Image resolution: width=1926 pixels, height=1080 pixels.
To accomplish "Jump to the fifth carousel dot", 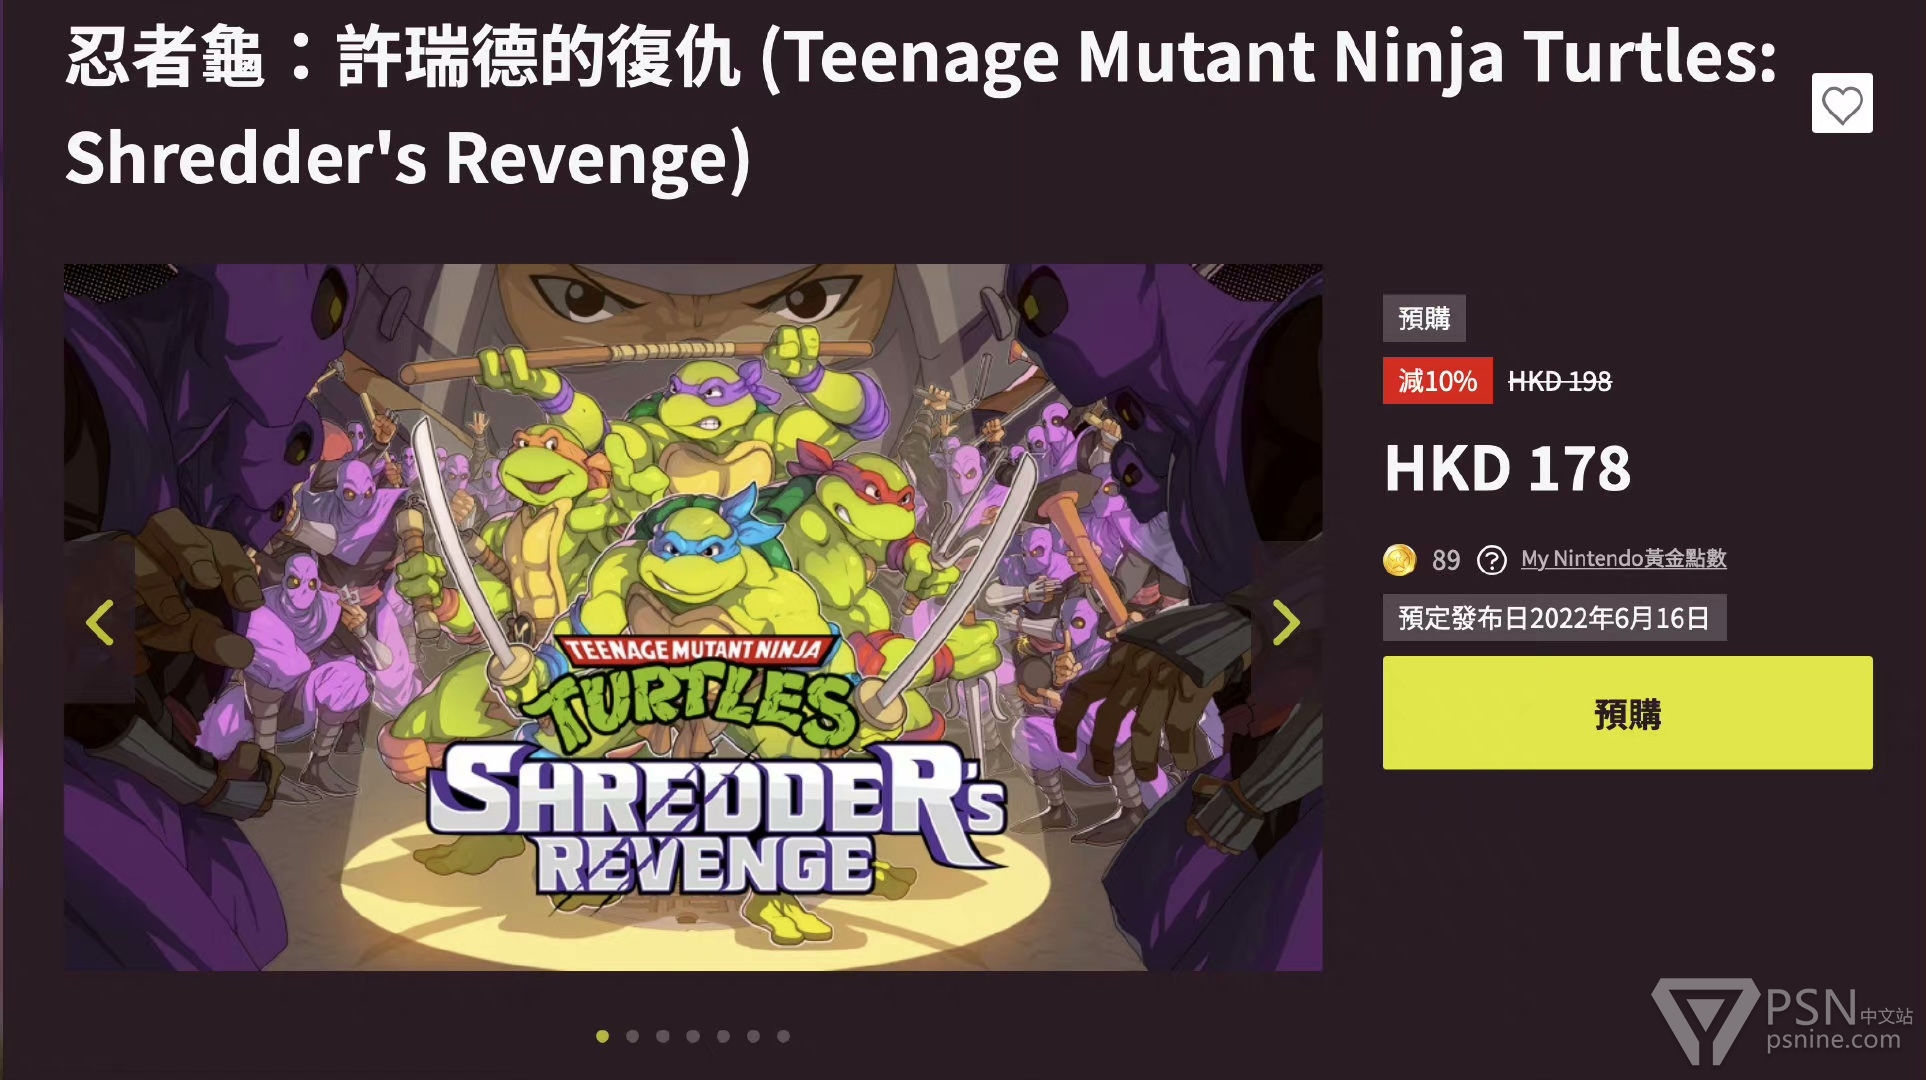I will (x=723, y=1036).
